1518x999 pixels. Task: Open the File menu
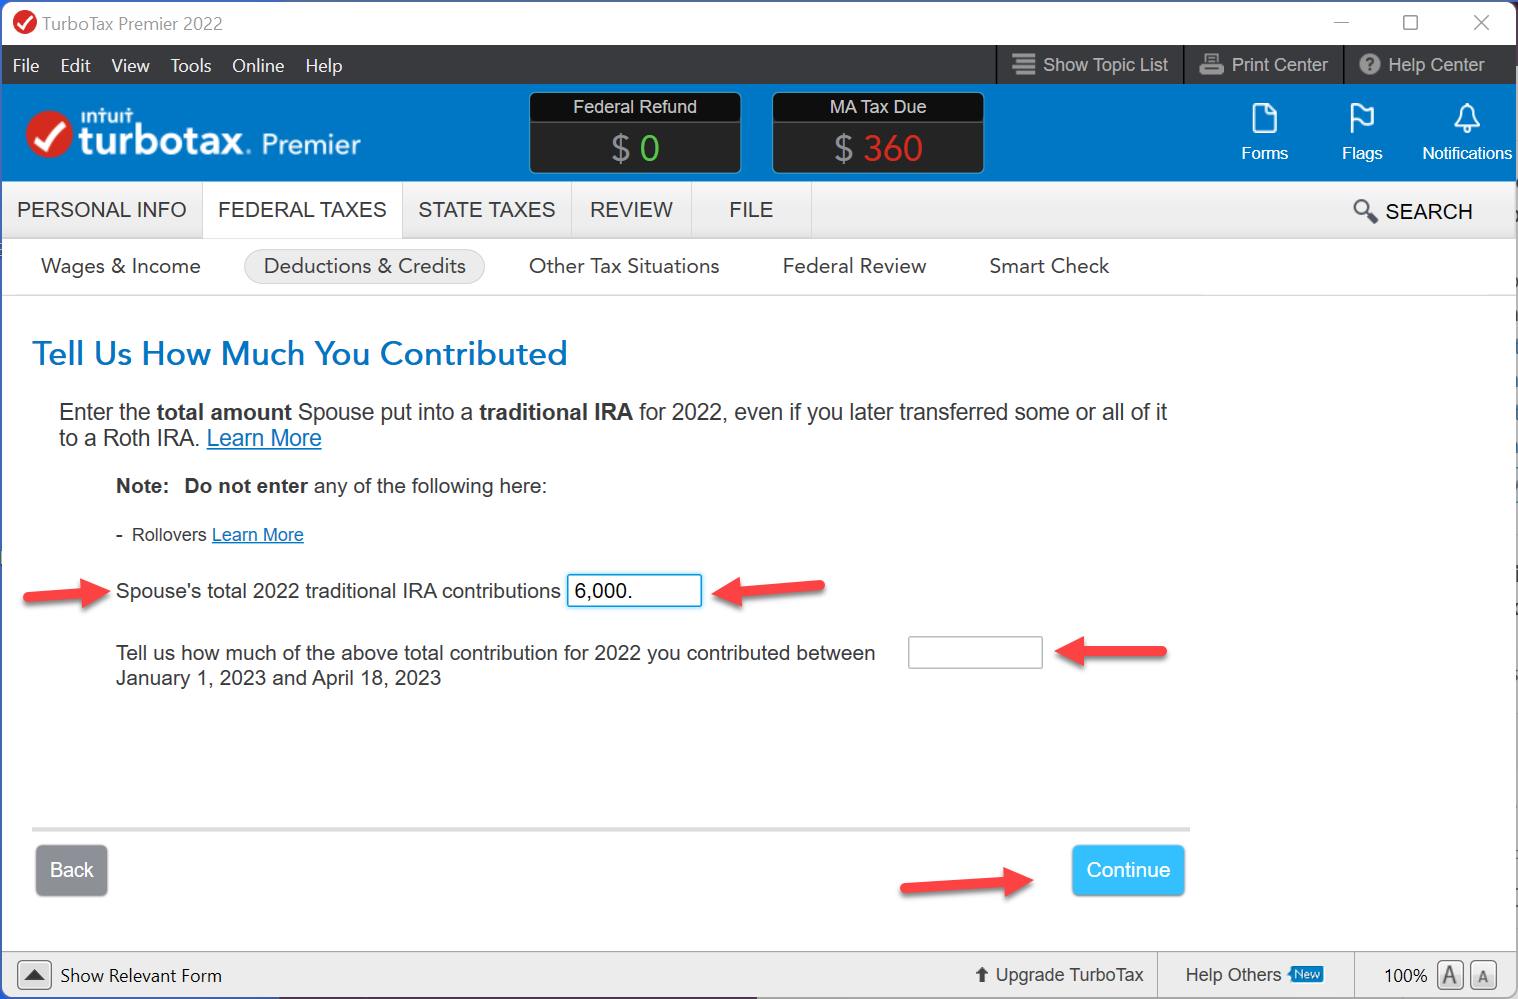[26, 66]
